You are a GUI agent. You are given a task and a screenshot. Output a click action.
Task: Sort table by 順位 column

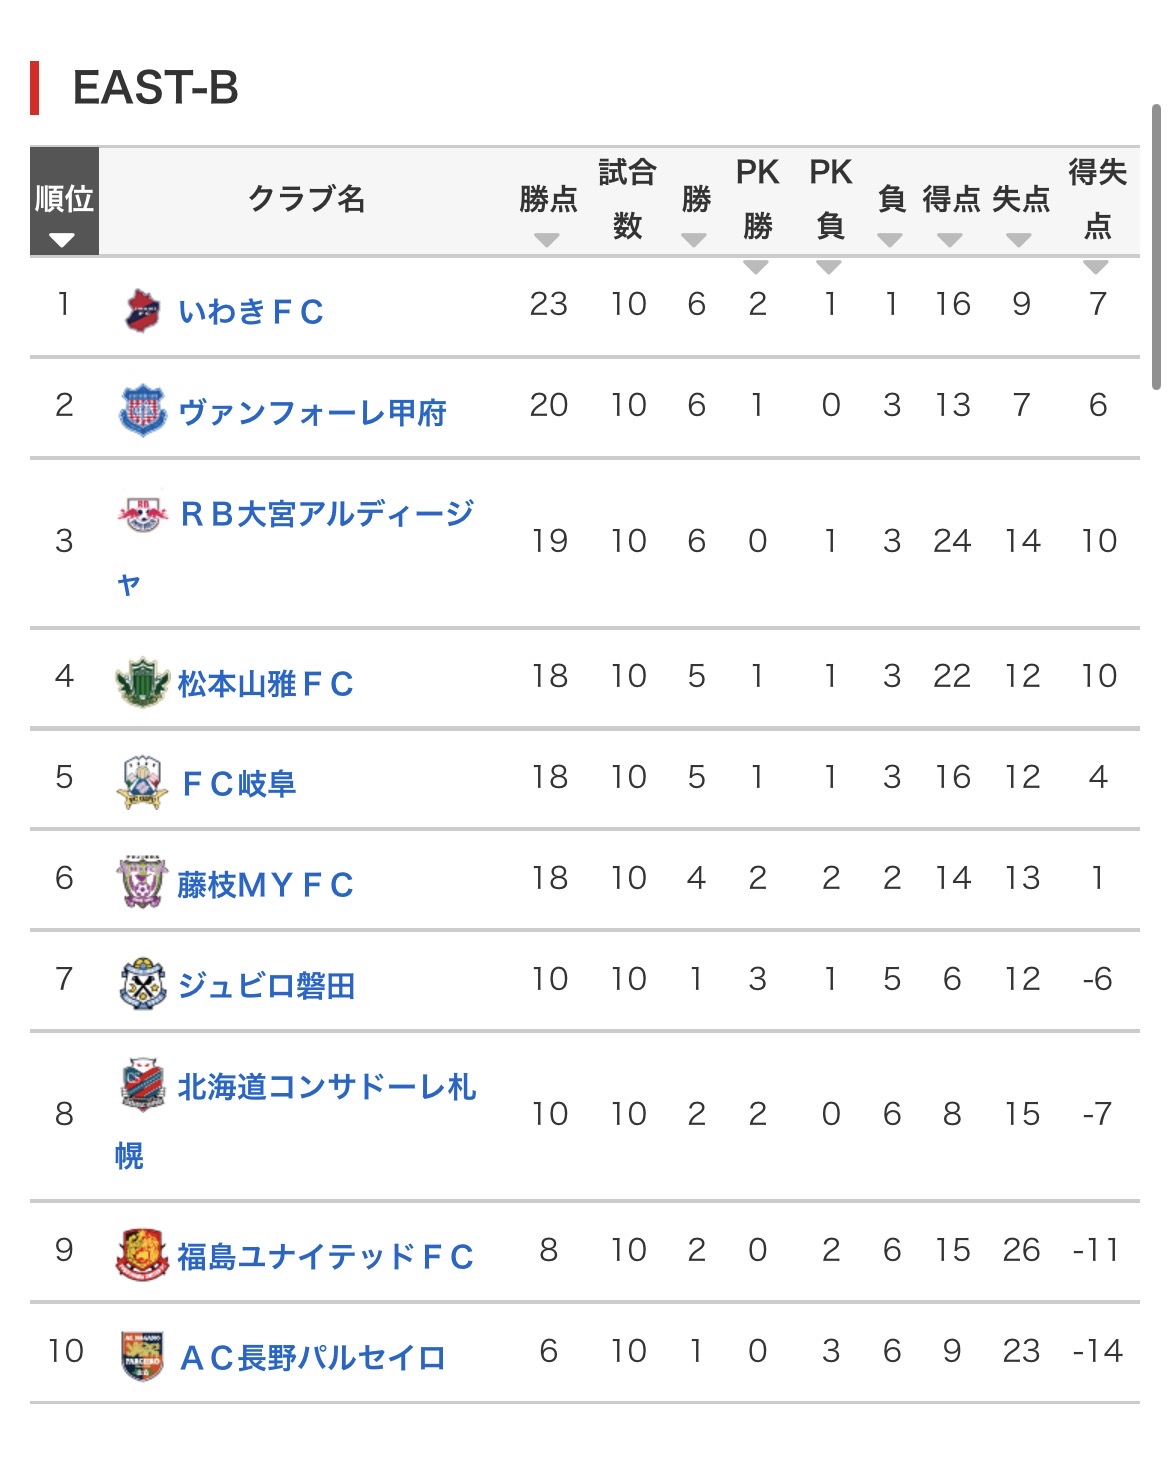pyautogui.click(x=63, y=240)
